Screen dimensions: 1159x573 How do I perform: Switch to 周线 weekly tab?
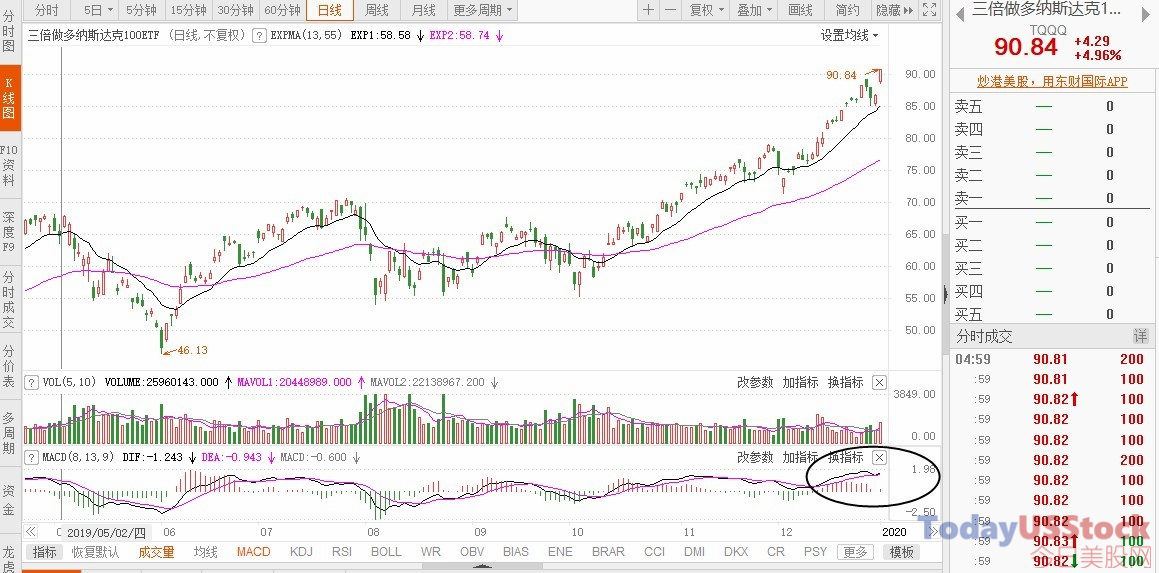point(376,10)
